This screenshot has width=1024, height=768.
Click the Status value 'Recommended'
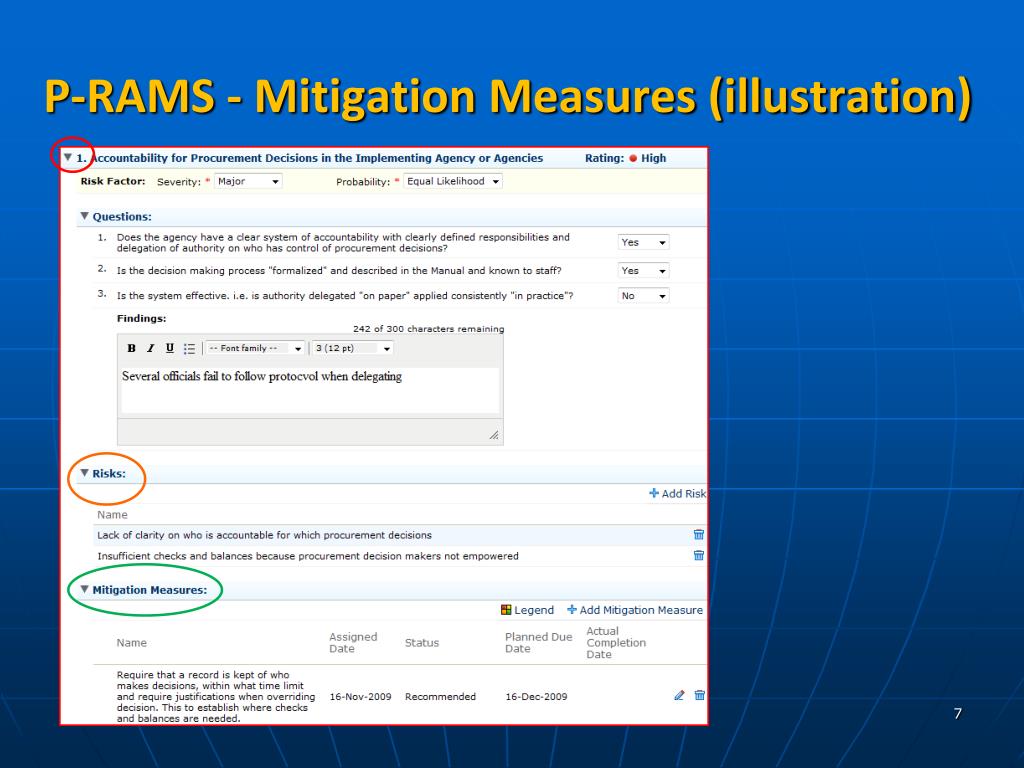pos(440,697)
